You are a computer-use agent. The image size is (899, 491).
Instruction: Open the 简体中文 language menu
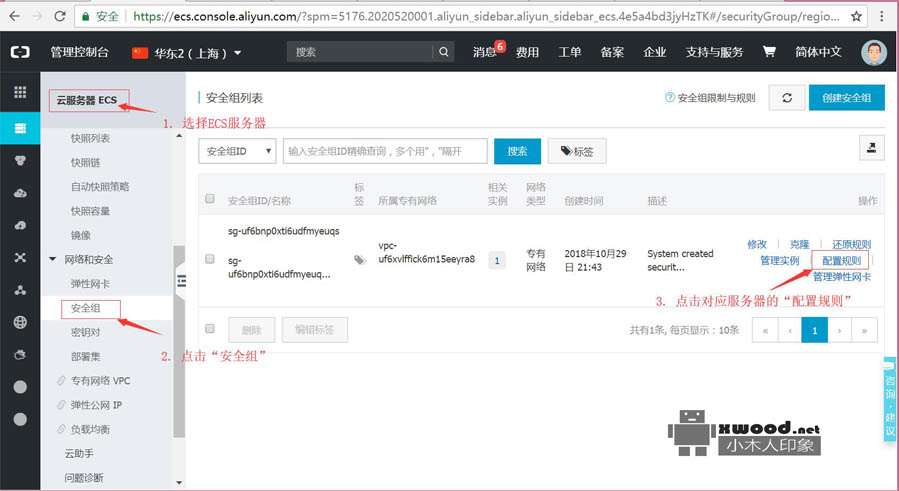[818, 52]
